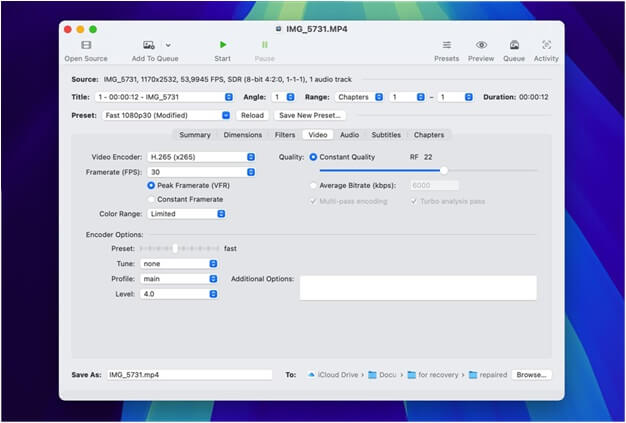Screen dimensions: 626x423
Task: Click the Pause toolbar icon
Action: tap(264, 45)
